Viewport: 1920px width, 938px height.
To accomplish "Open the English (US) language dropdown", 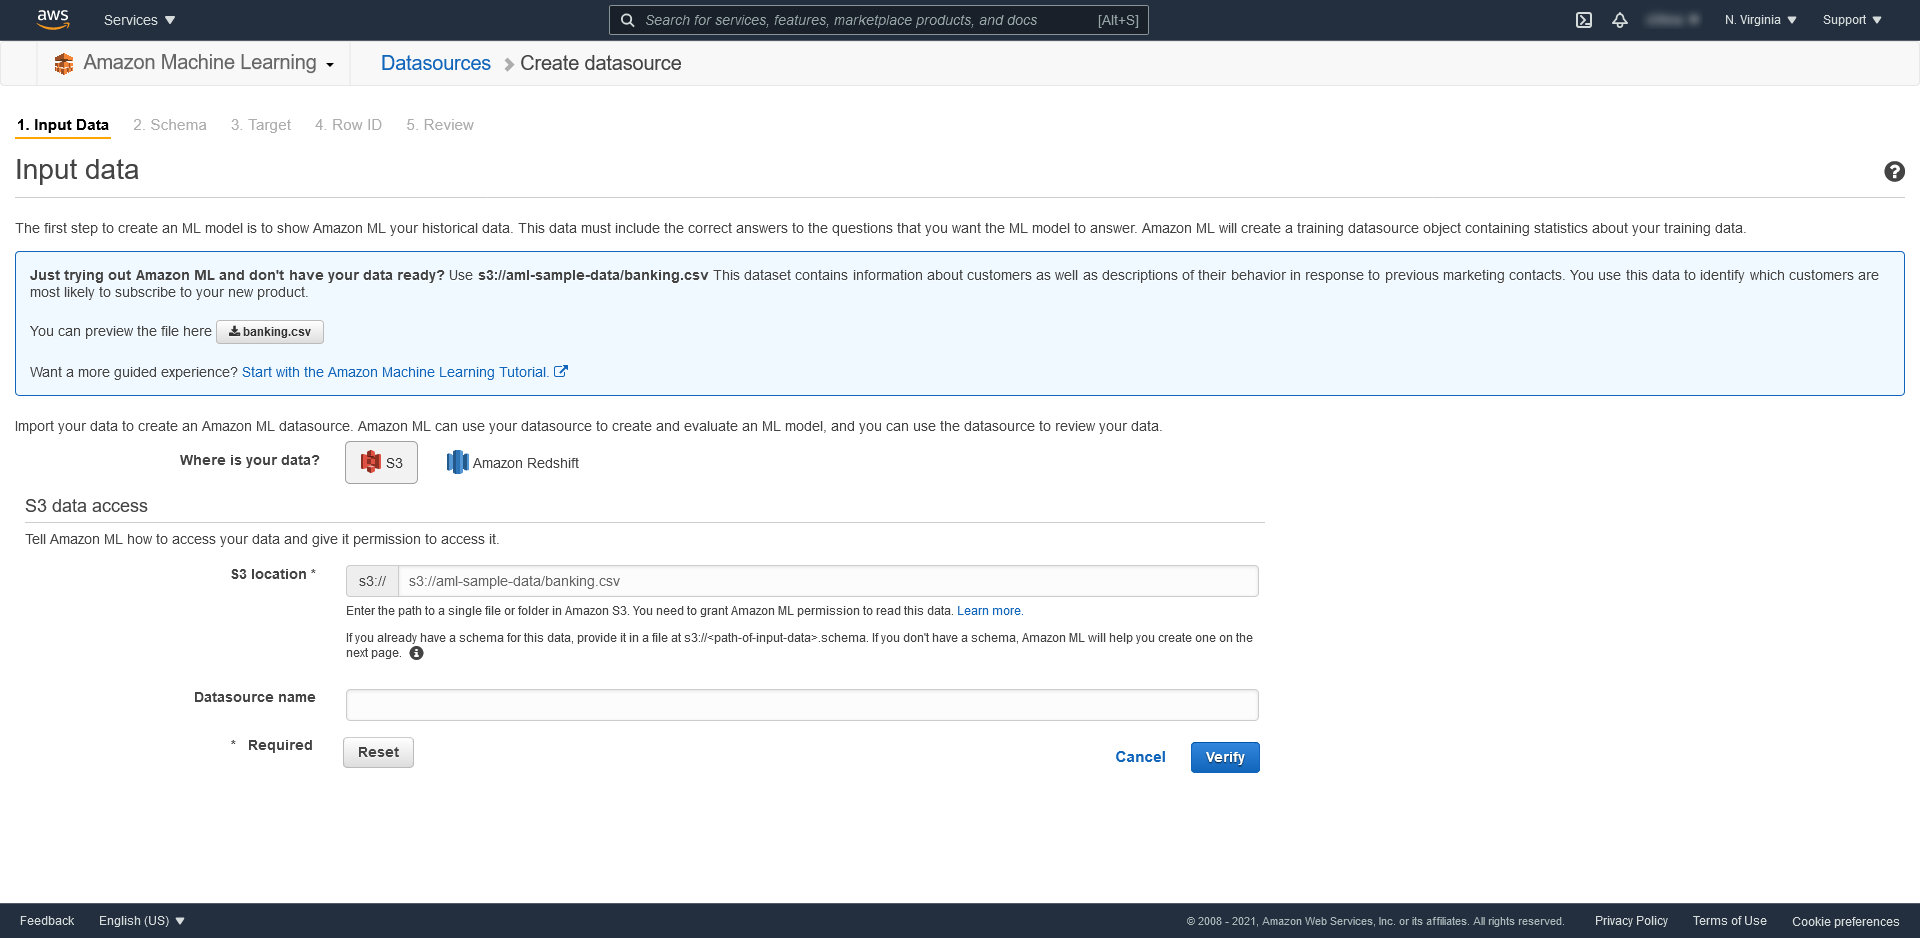I will coord(142,921).
